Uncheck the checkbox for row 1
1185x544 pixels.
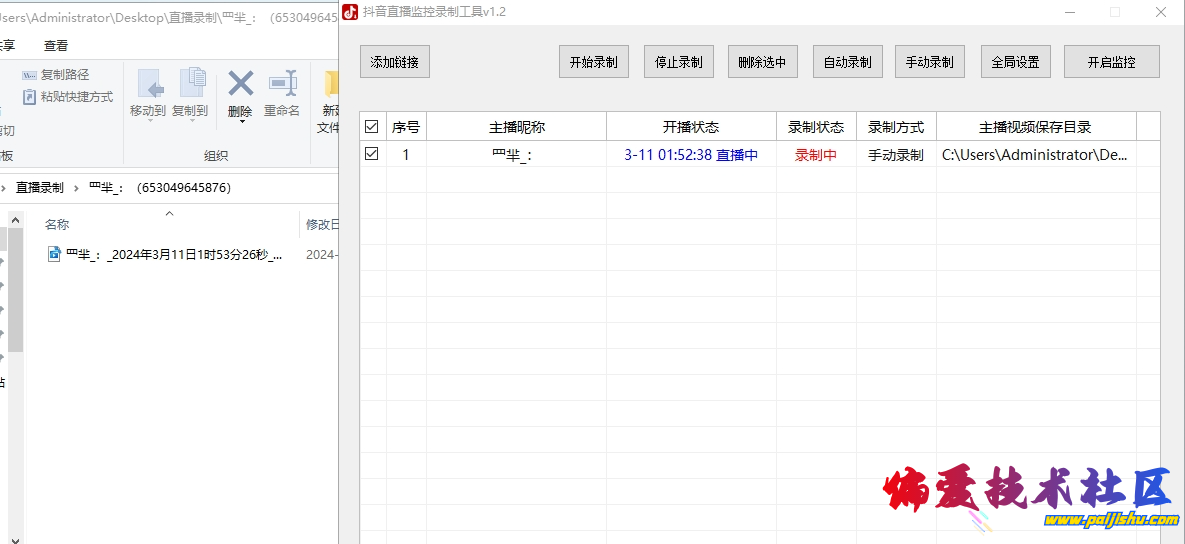click(x=372, y=154)
